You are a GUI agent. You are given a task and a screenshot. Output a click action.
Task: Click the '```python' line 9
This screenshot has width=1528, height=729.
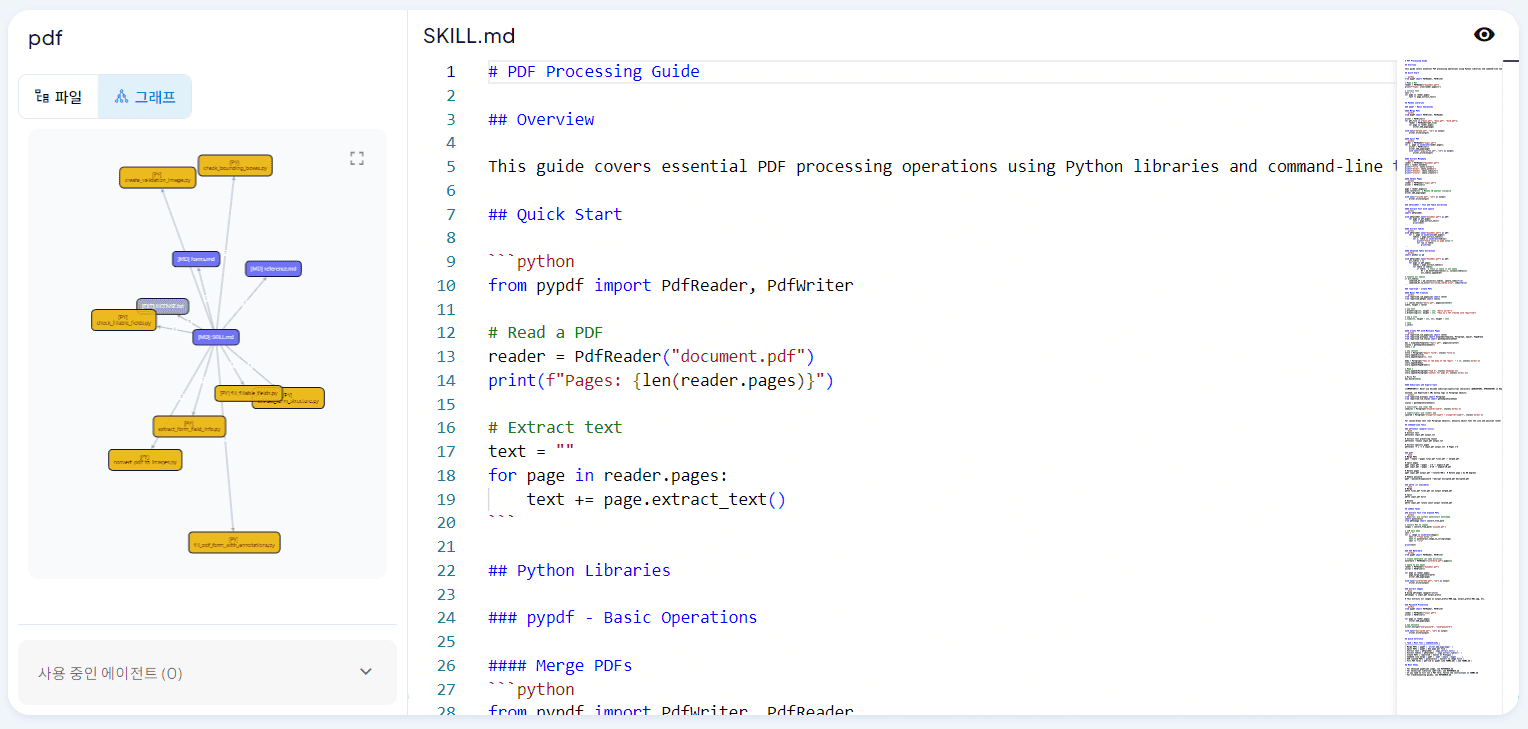coord(531,261)
